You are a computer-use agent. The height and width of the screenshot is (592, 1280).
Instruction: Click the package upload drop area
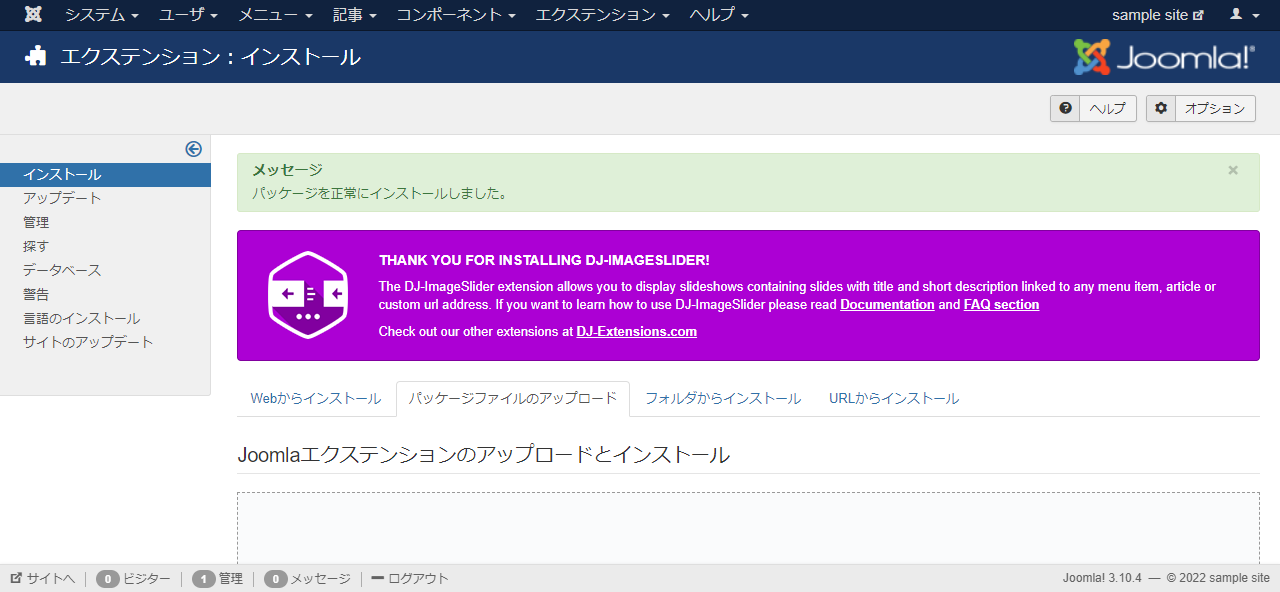coord(747,528)
